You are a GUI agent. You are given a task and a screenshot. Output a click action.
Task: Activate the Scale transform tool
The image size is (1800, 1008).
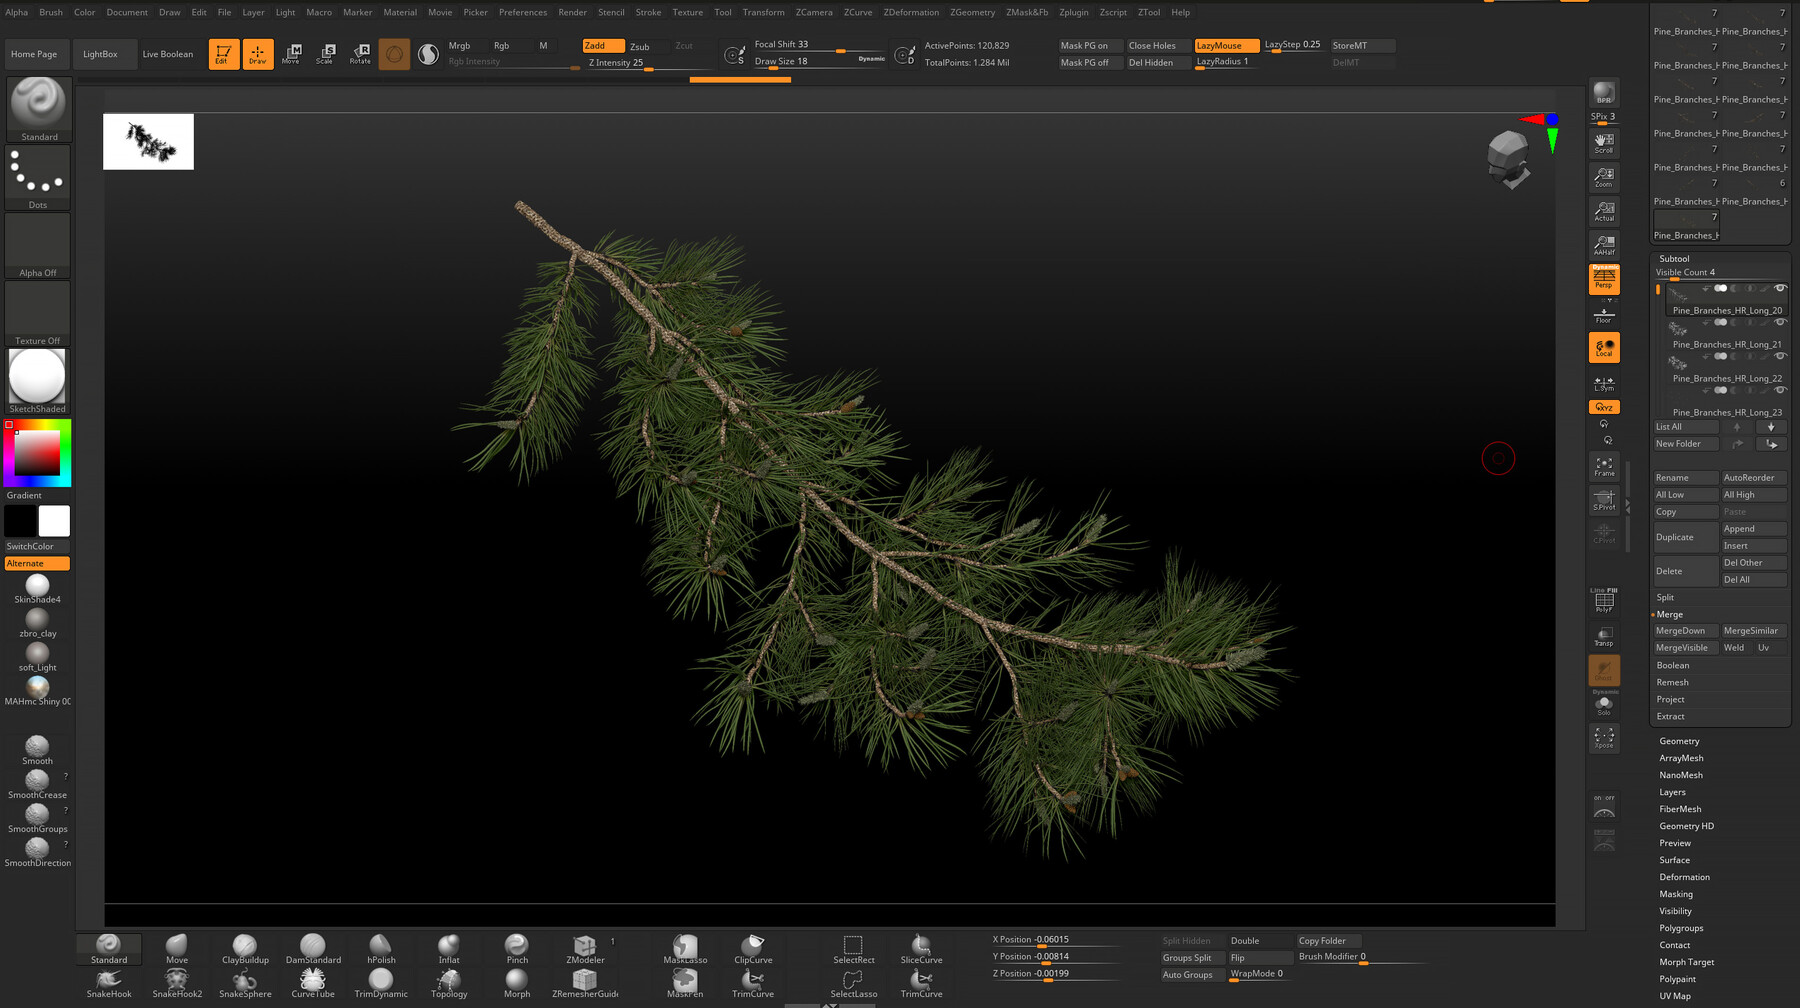pos(325,53)
